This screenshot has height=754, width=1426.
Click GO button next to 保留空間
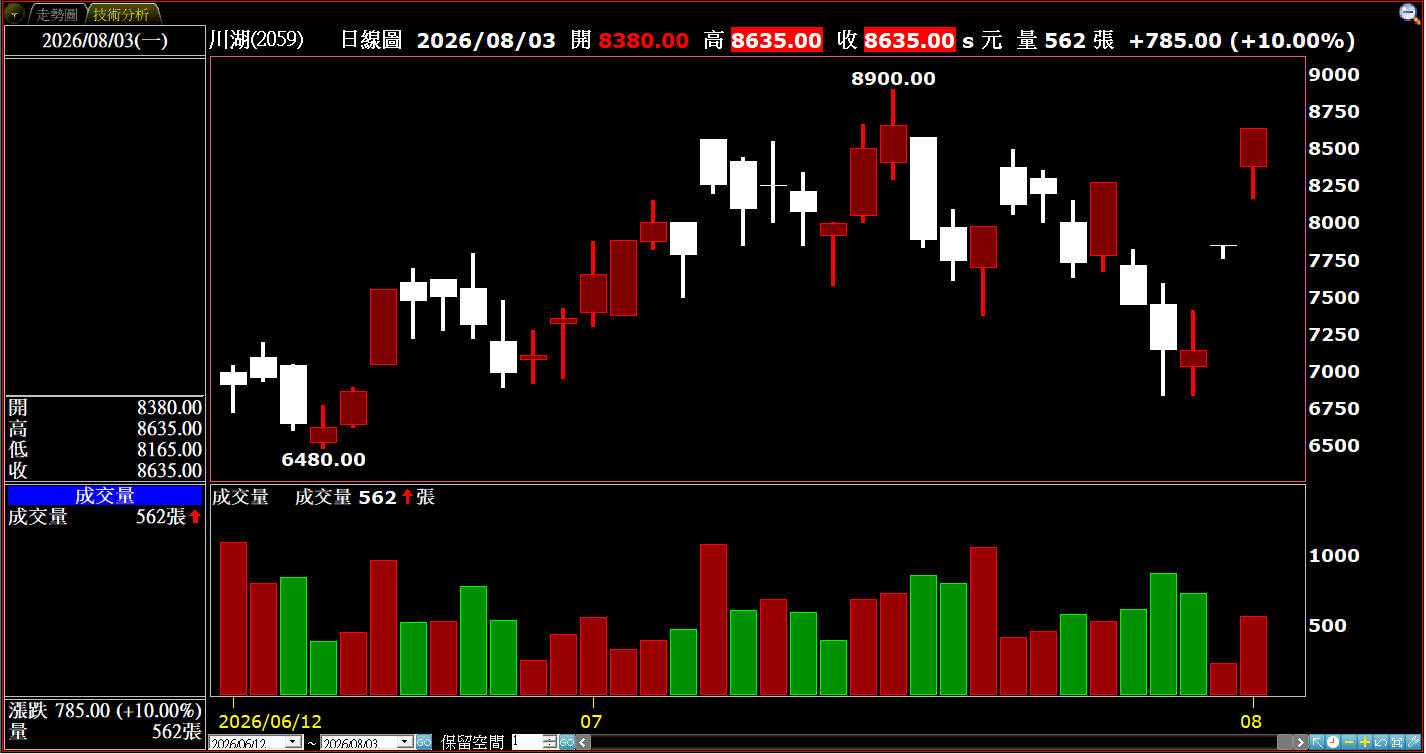567,743
